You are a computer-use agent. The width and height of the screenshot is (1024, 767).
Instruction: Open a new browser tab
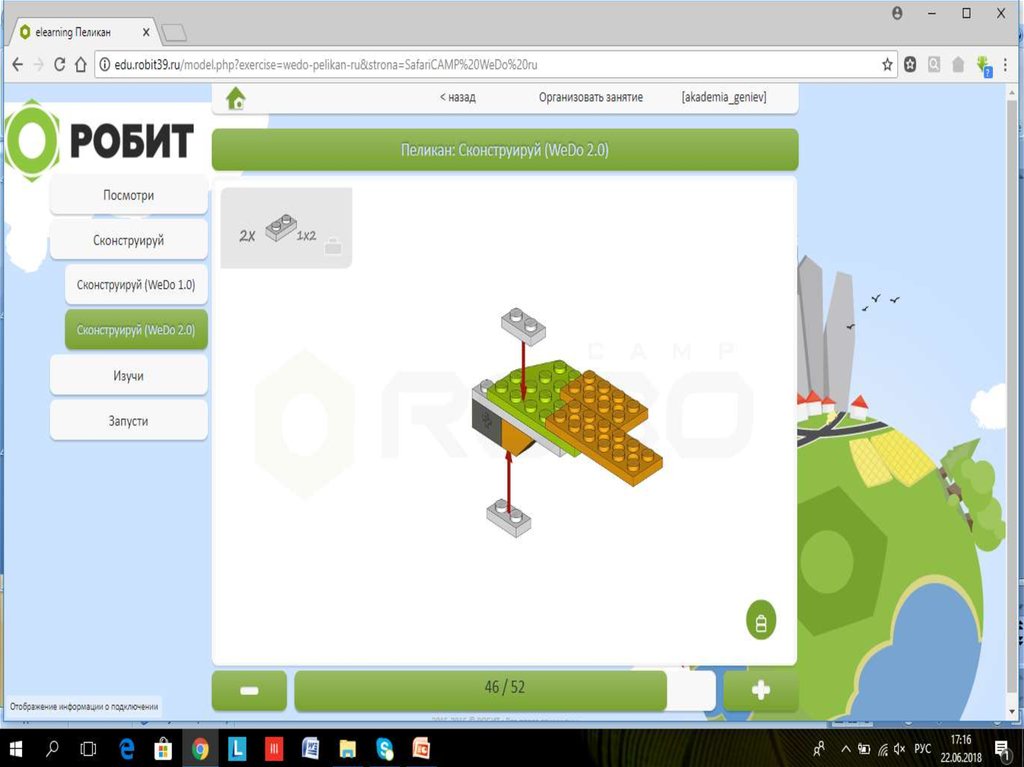pos(174,33)
